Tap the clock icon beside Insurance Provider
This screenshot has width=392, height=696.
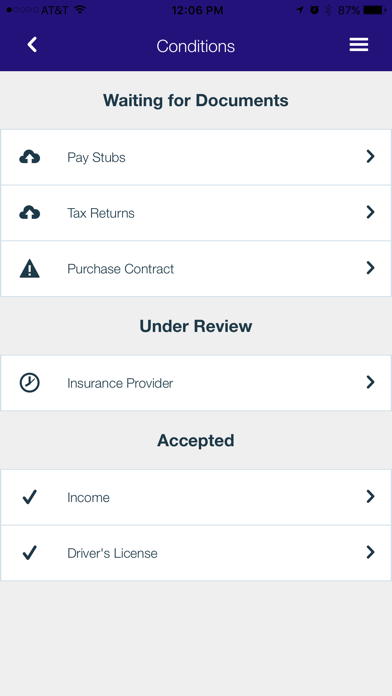[30, 383]
